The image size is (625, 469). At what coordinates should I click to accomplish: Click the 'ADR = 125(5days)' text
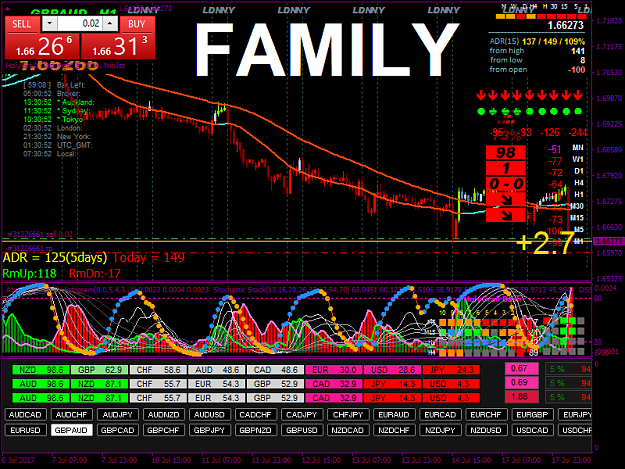click(x=55, y=258)
